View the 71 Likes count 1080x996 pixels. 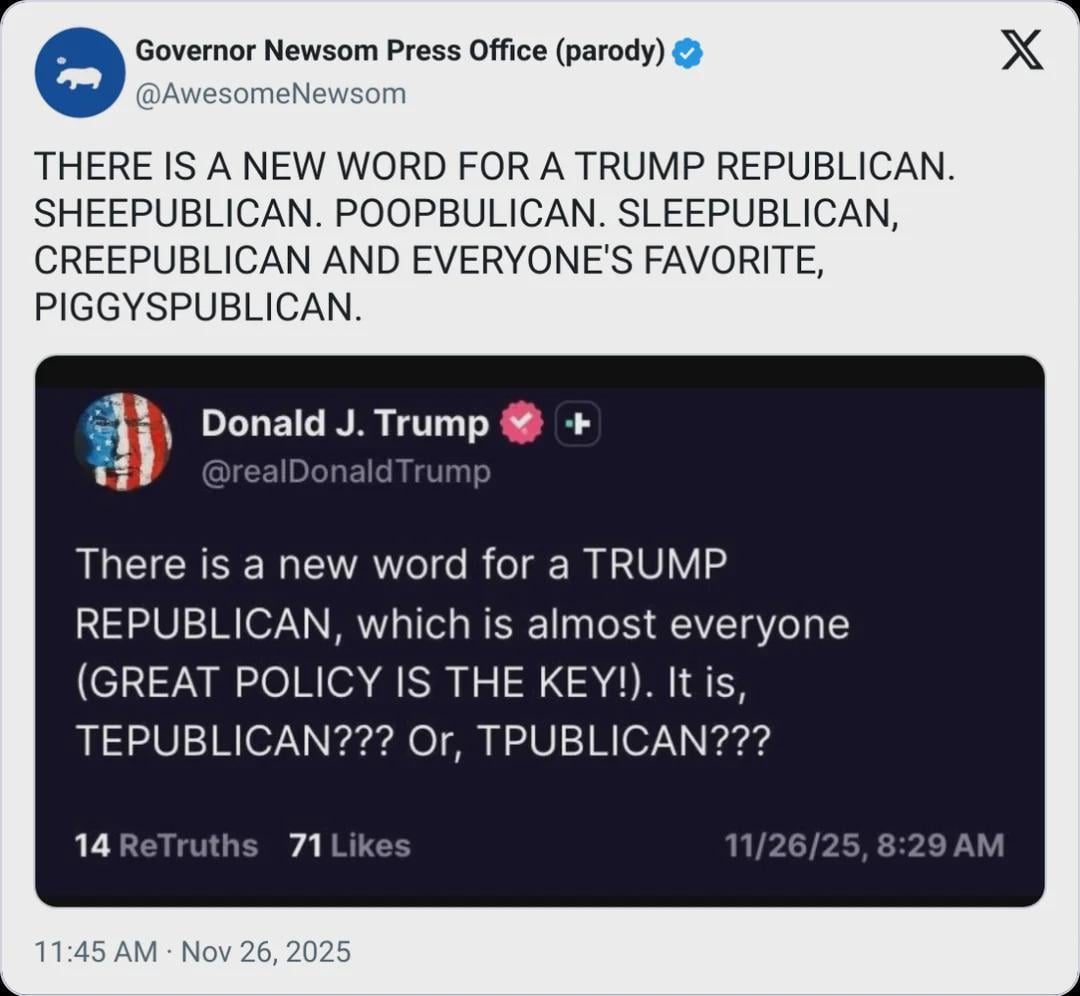[349, 846]
